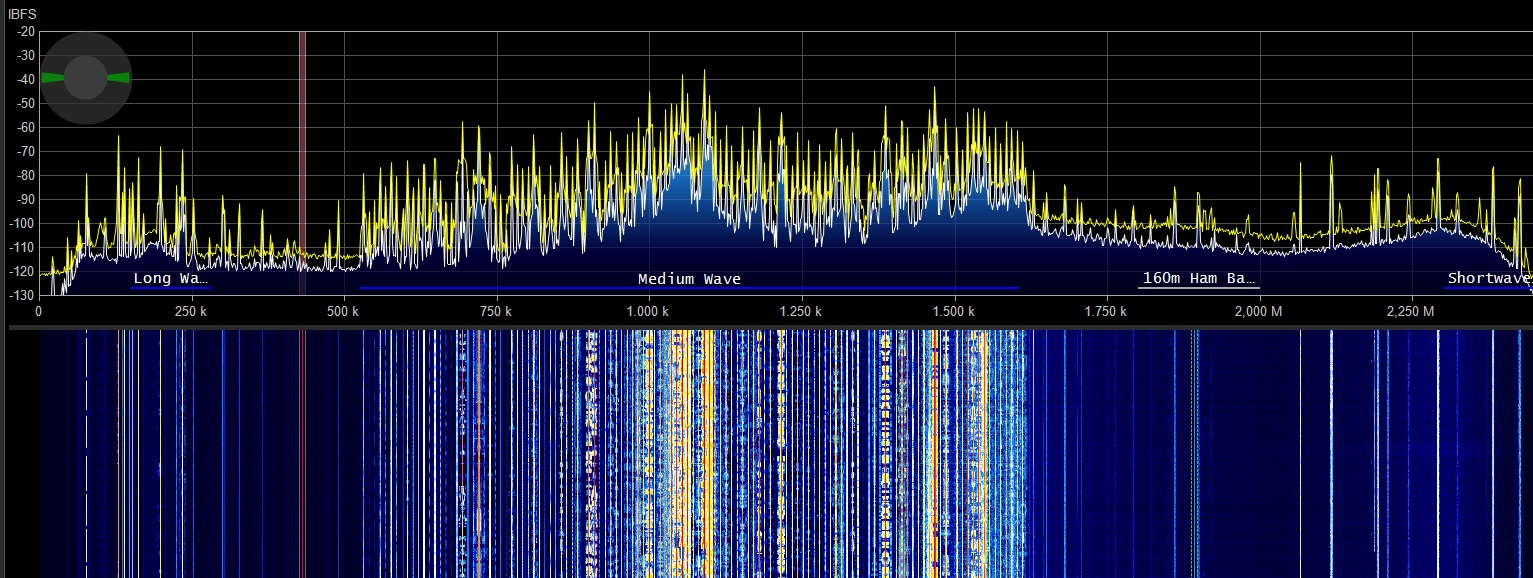Click the -130 level on dBFS scale
The height and width of the screenshot is (578, 1533).
pyautogui.click(x=24, y=295)
